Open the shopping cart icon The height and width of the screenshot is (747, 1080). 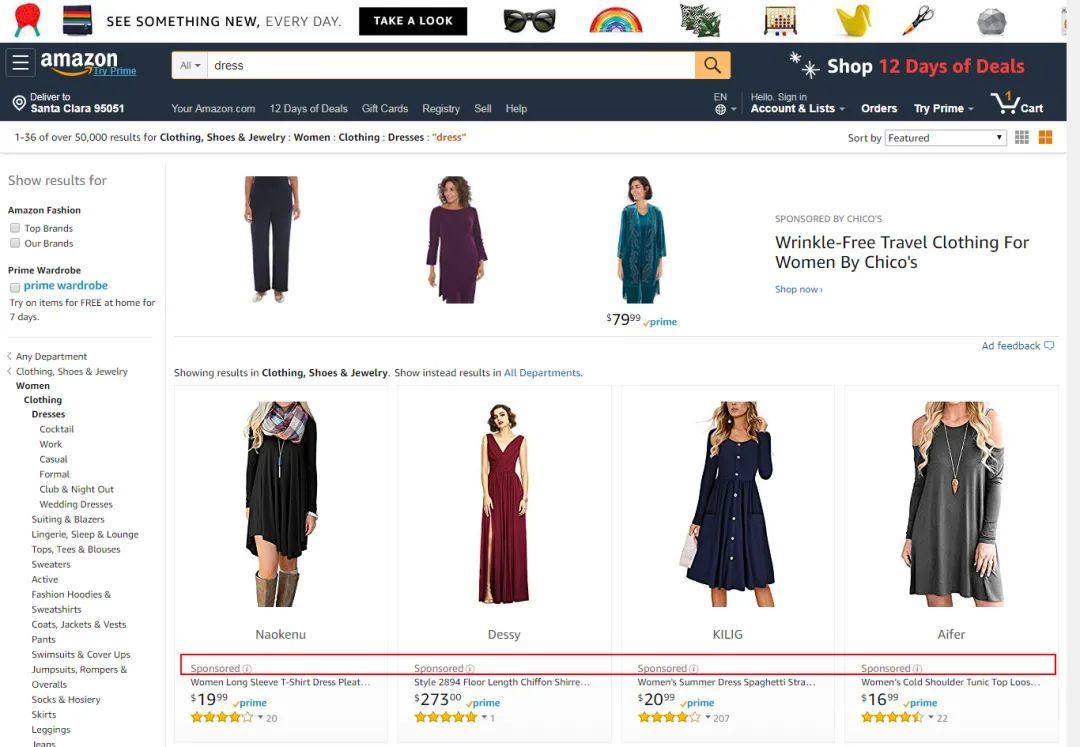[x=1005, y=103]
